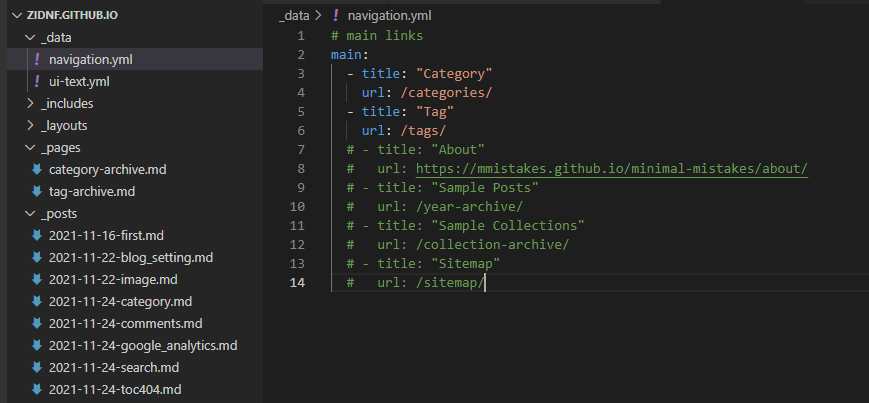The width and height of the screenshot is (869, 403).
Task: Open navigation.yml in the explorer
Action: coord(90,59)
